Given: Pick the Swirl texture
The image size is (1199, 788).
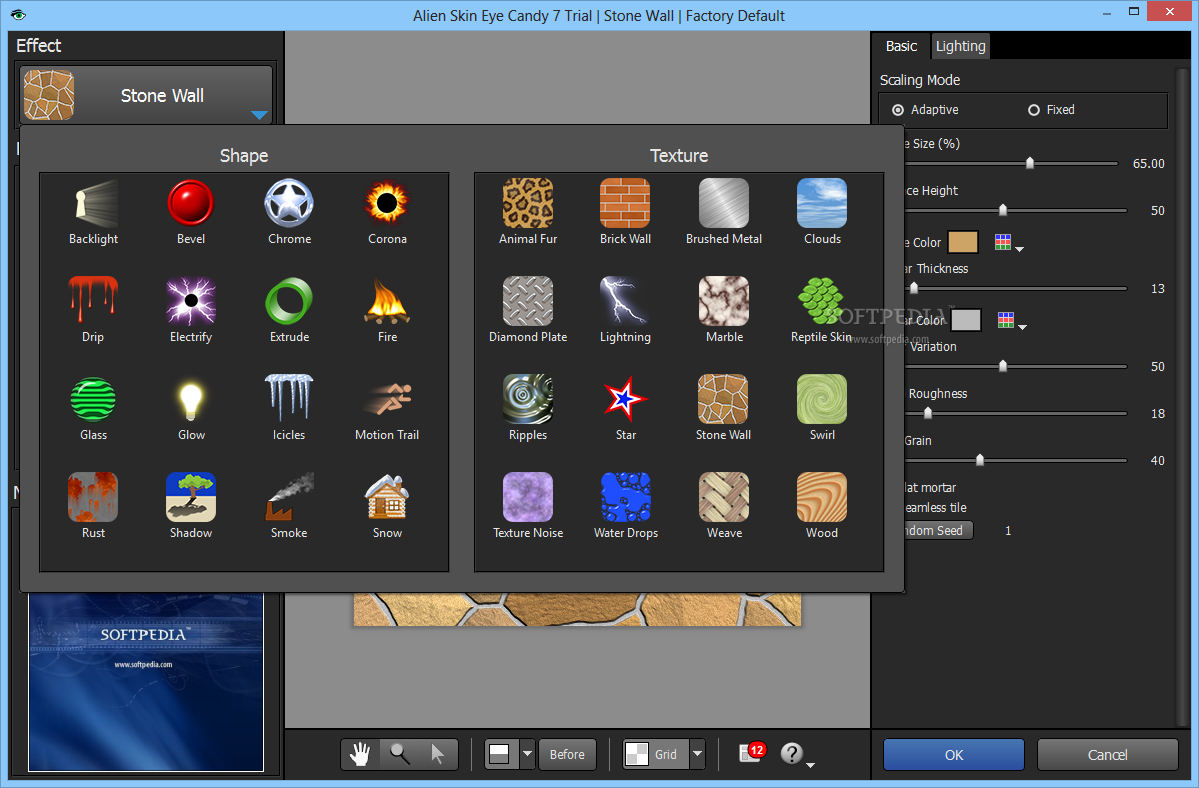Looking at the screenshot, I should pos(822,407).
